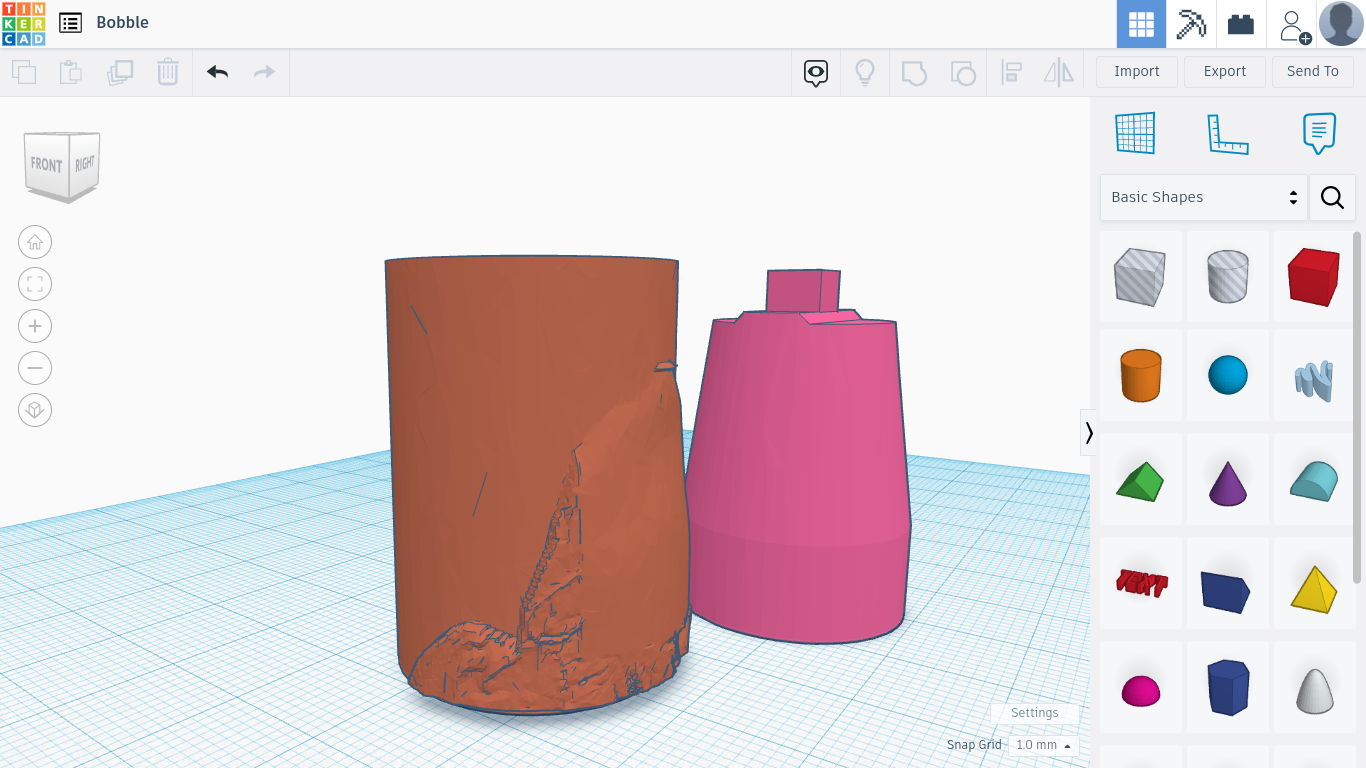Click the Tinkercad logo

coord(23,24)
